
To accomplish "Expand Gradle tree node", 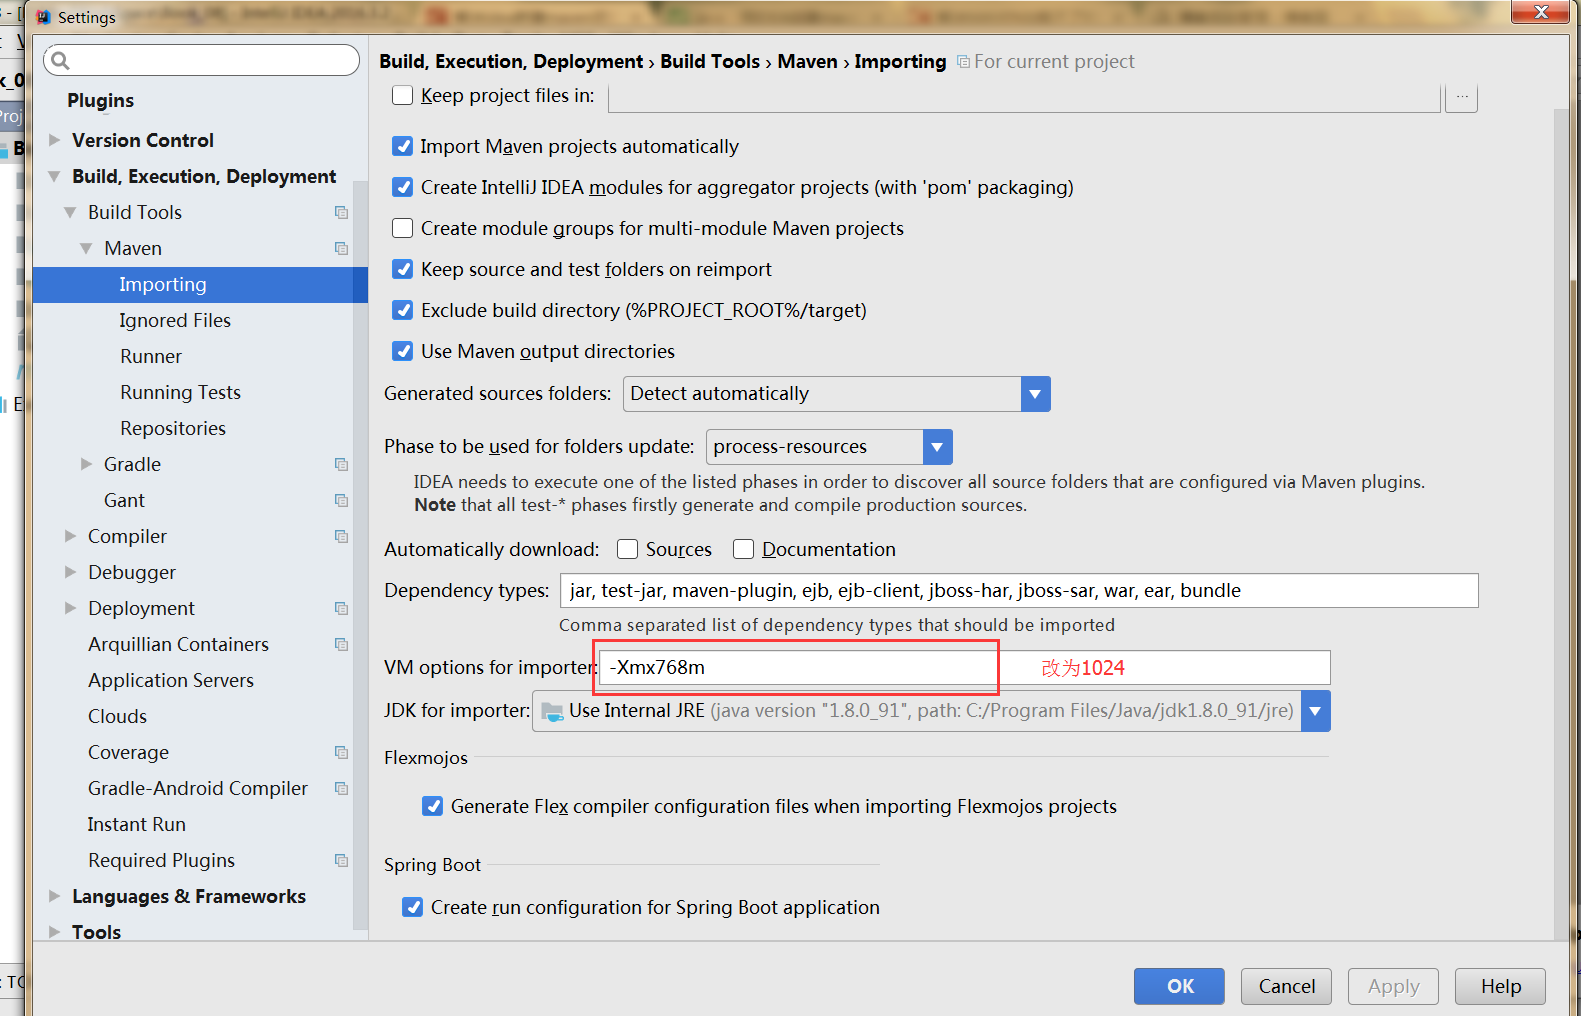I will 86,464.
